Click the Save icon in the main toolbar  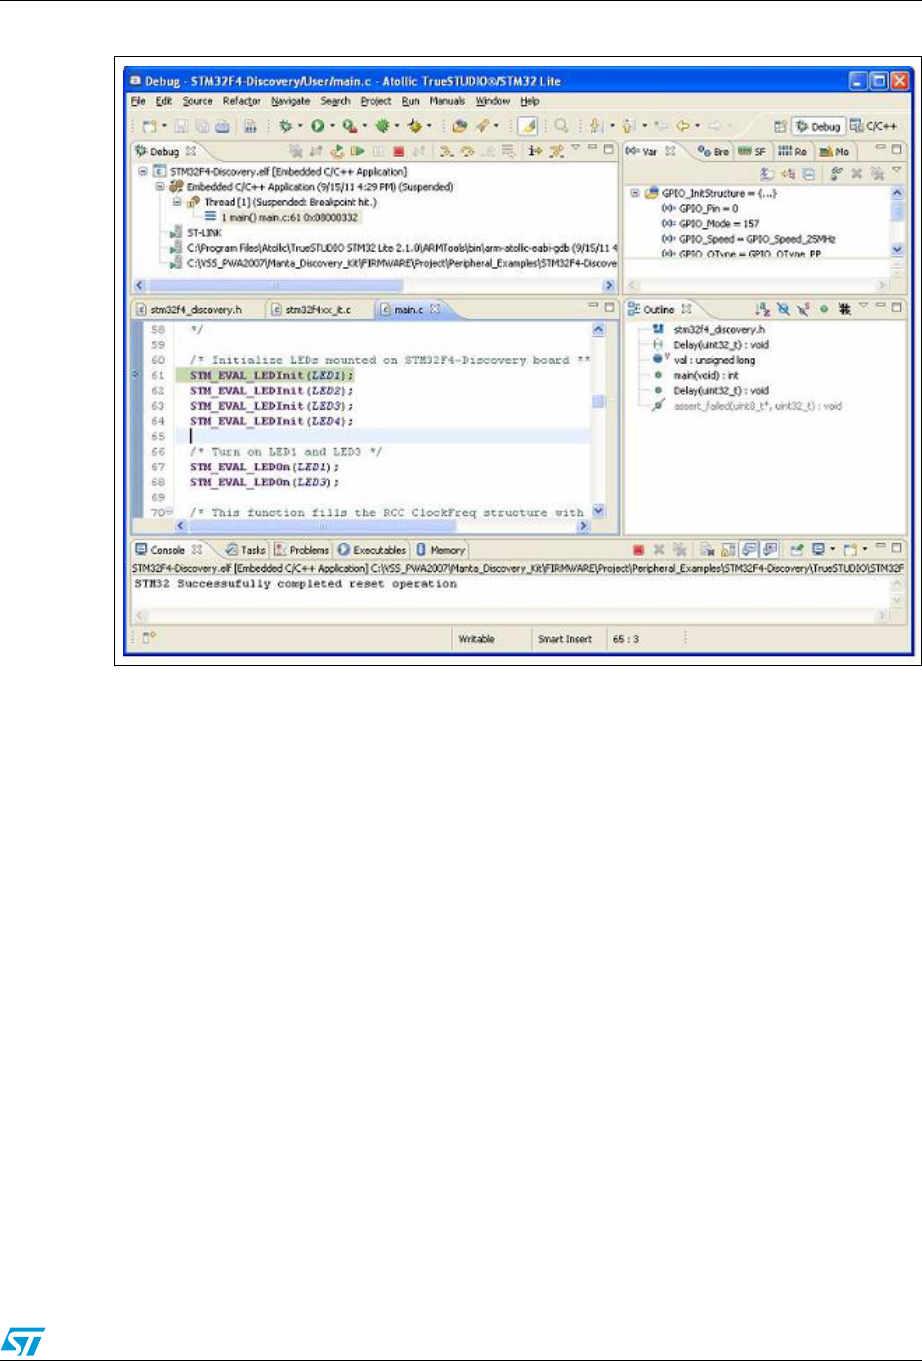(x=181, y=126)
